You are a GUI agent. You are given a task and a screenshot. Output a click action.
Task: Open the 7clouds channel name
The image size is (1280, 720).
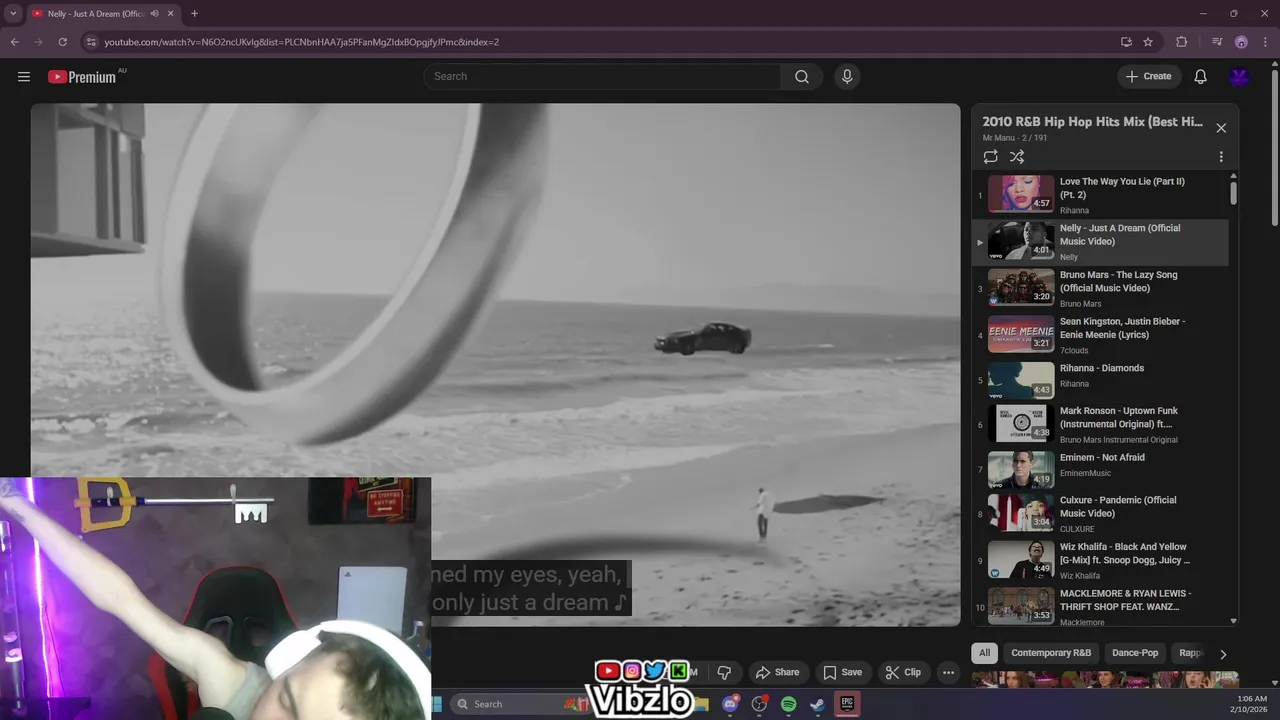click(x=1074, y=351)
